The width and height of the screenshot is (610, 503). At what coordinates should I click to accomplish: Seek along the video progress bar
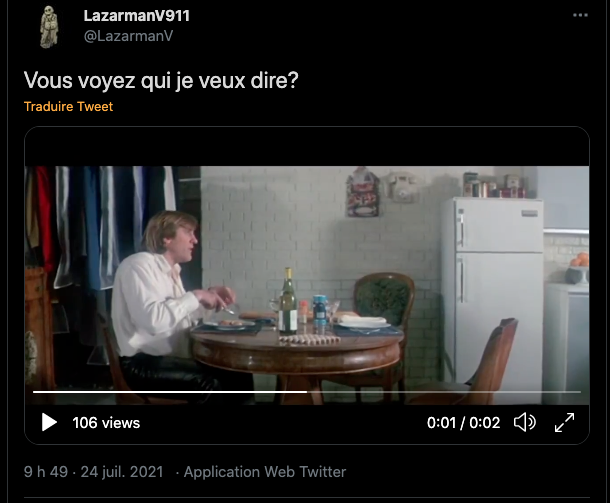(x=307, y=392)
